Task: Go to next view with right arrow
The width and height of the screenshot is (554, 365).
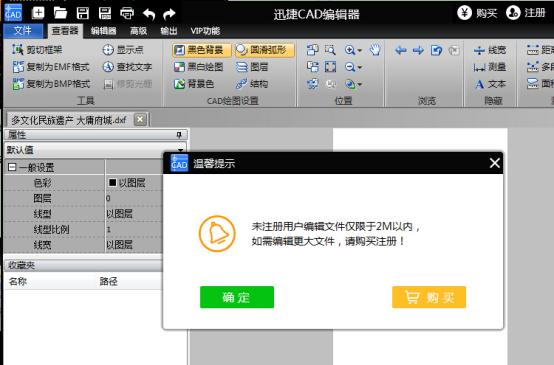Action: click(x=418, y=50)
